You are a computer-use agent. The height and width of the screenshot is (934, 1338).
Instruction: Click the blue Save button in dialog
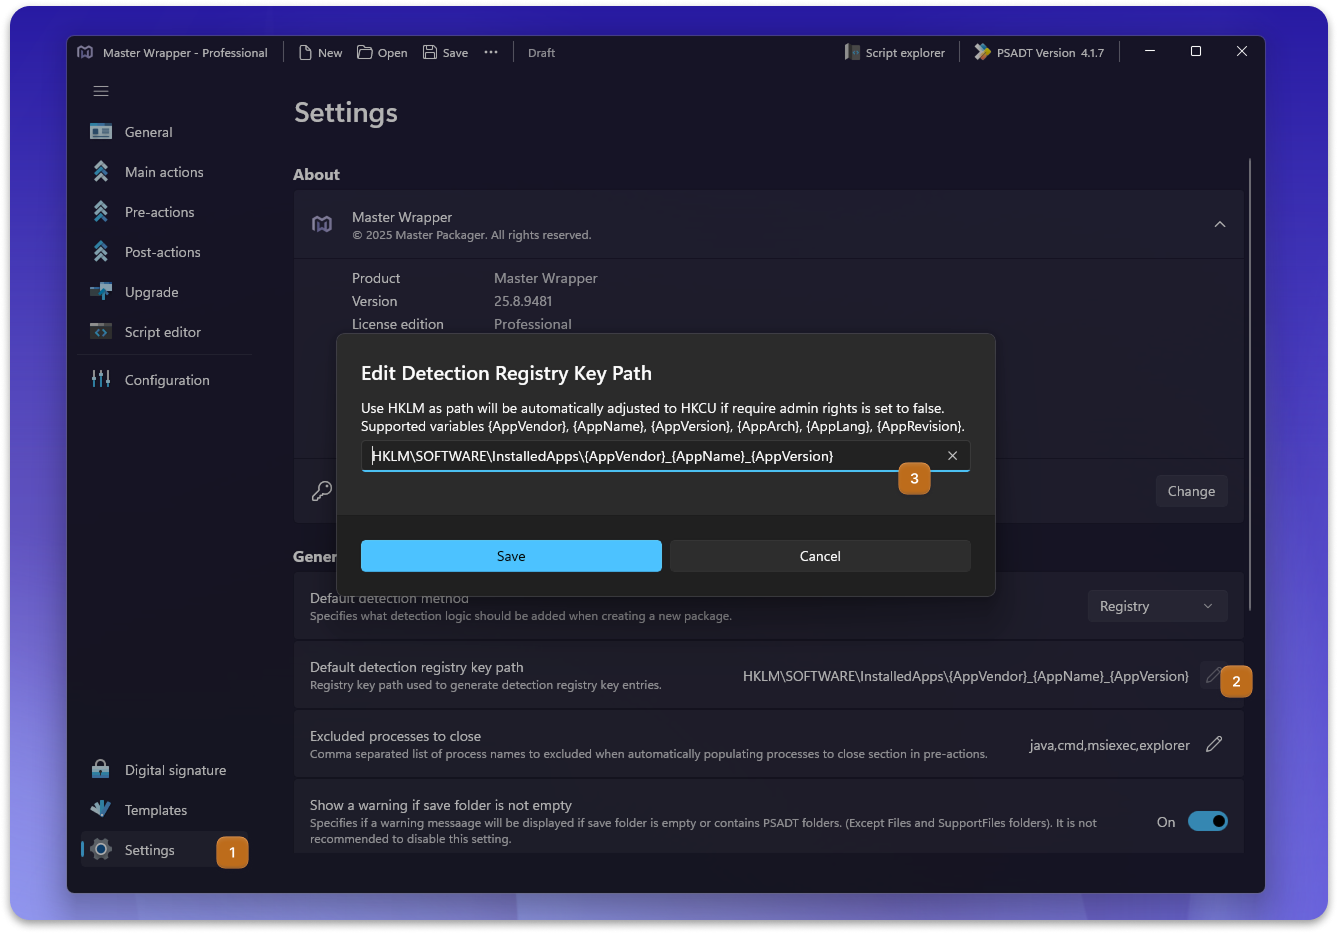[x=511, y=556]
